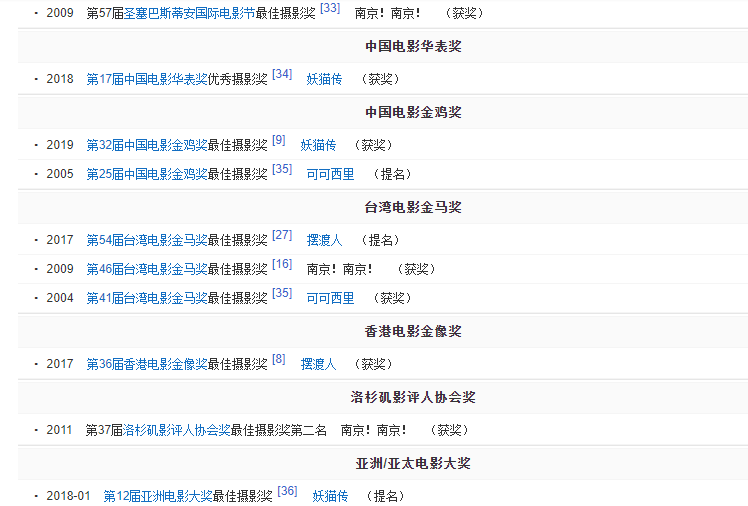
Task: Open citation [8] in the 2017 金像奖 row
Action: click(x=279, y=359)
